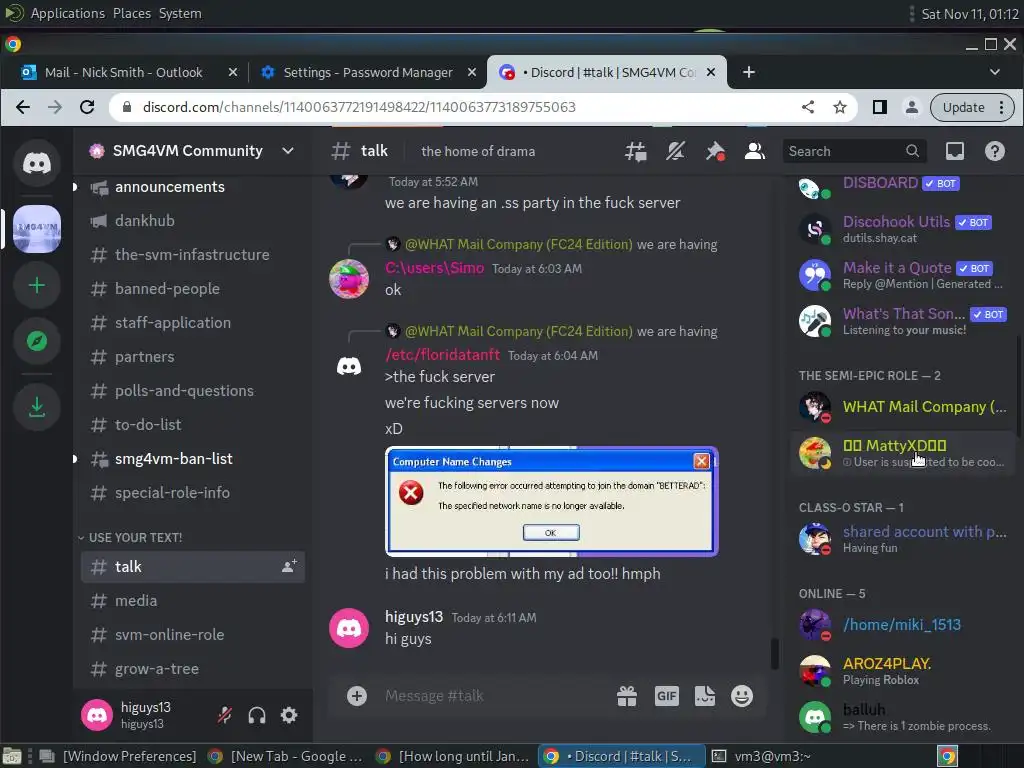Select the SMG4VM server icon in sidebar
Viewport: 1024px width, 768px height.
[x=37, y=229]
